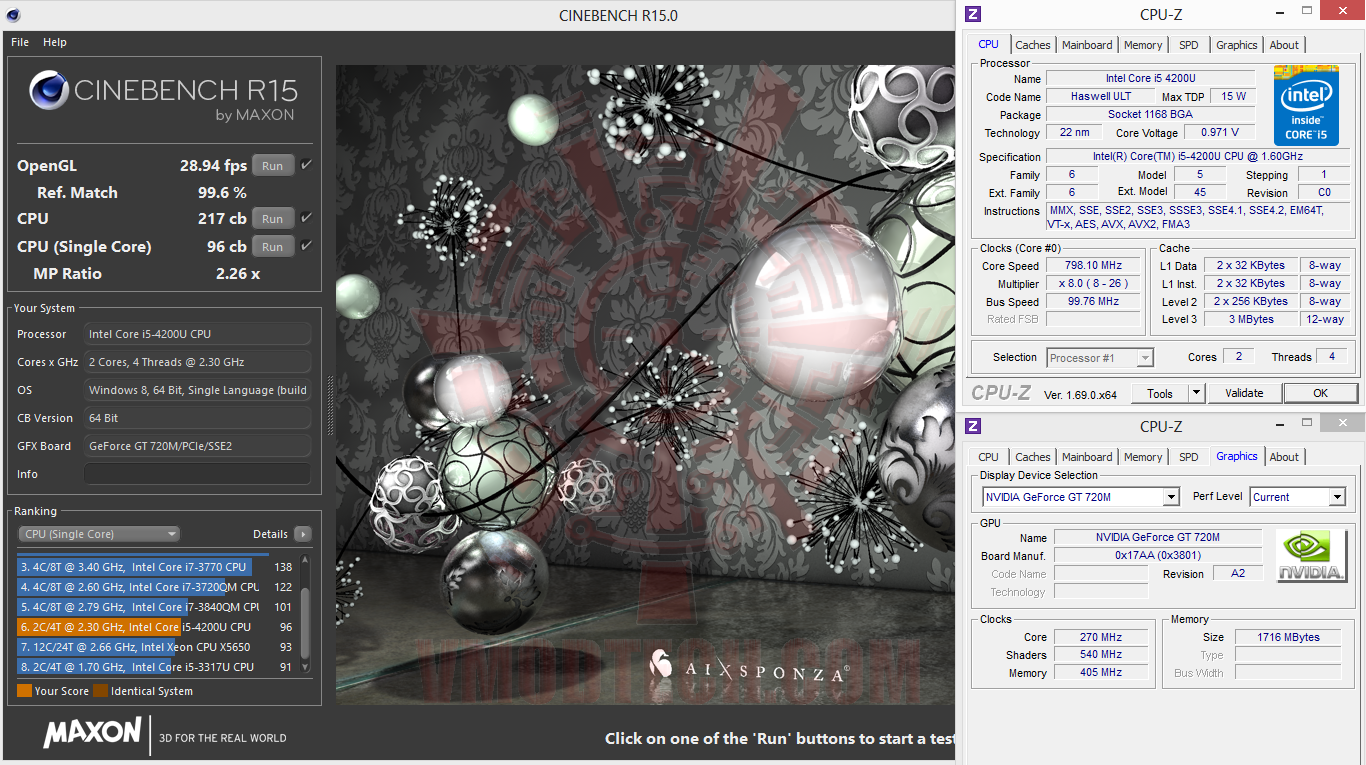Select the Intel Core i7-3720QM ranking row

[156, 587]
